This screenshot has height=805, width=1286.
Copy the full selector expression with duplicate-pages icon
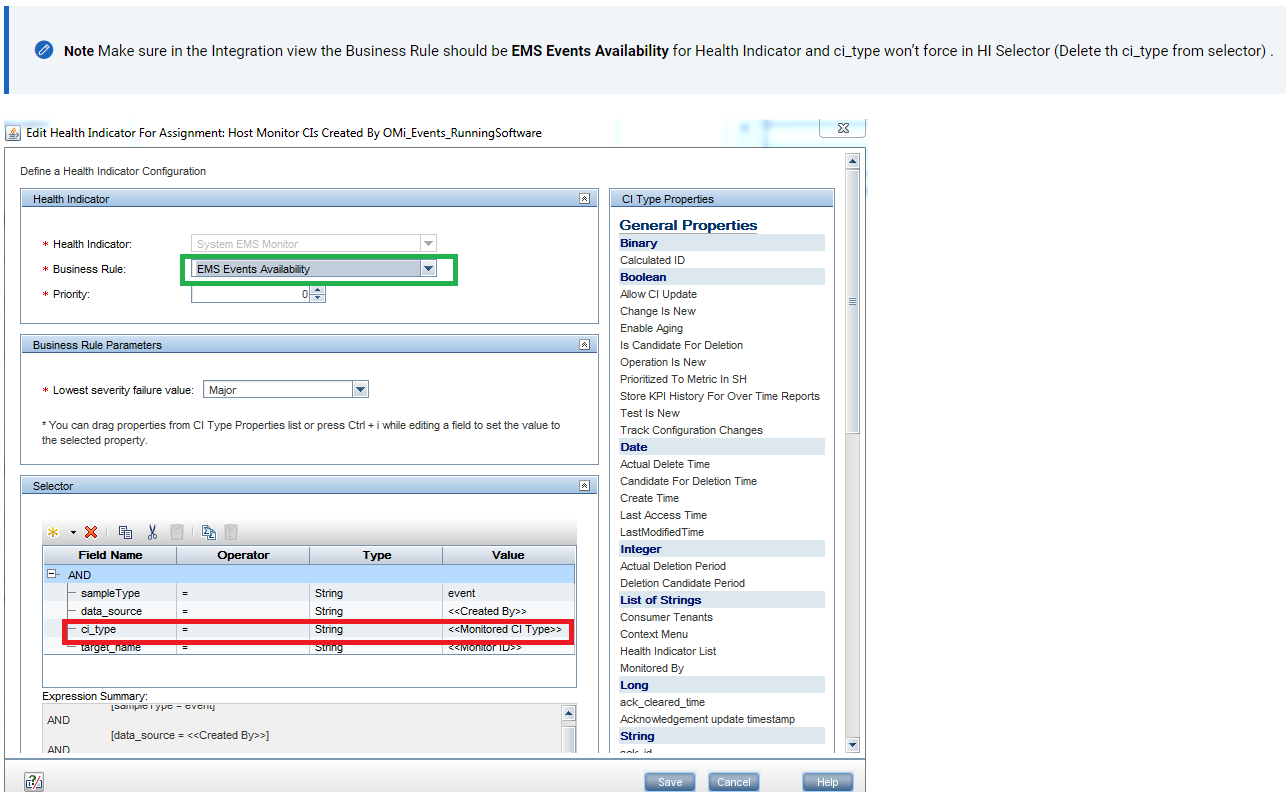point(207,532)
